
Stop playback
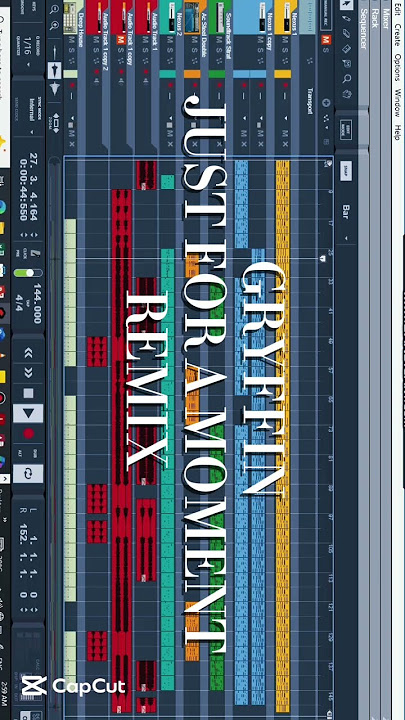click(x=28, y=394)
